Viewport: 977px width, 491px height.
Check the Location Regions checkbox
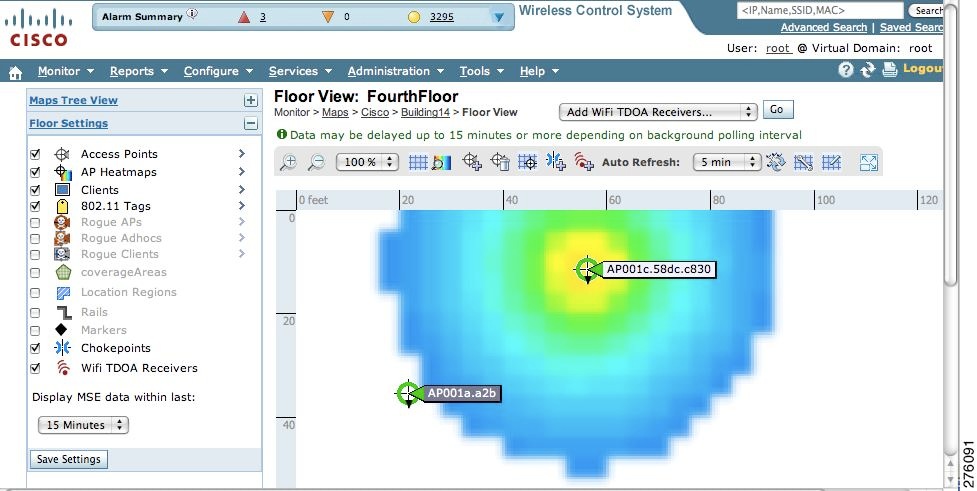click(35, 293)
